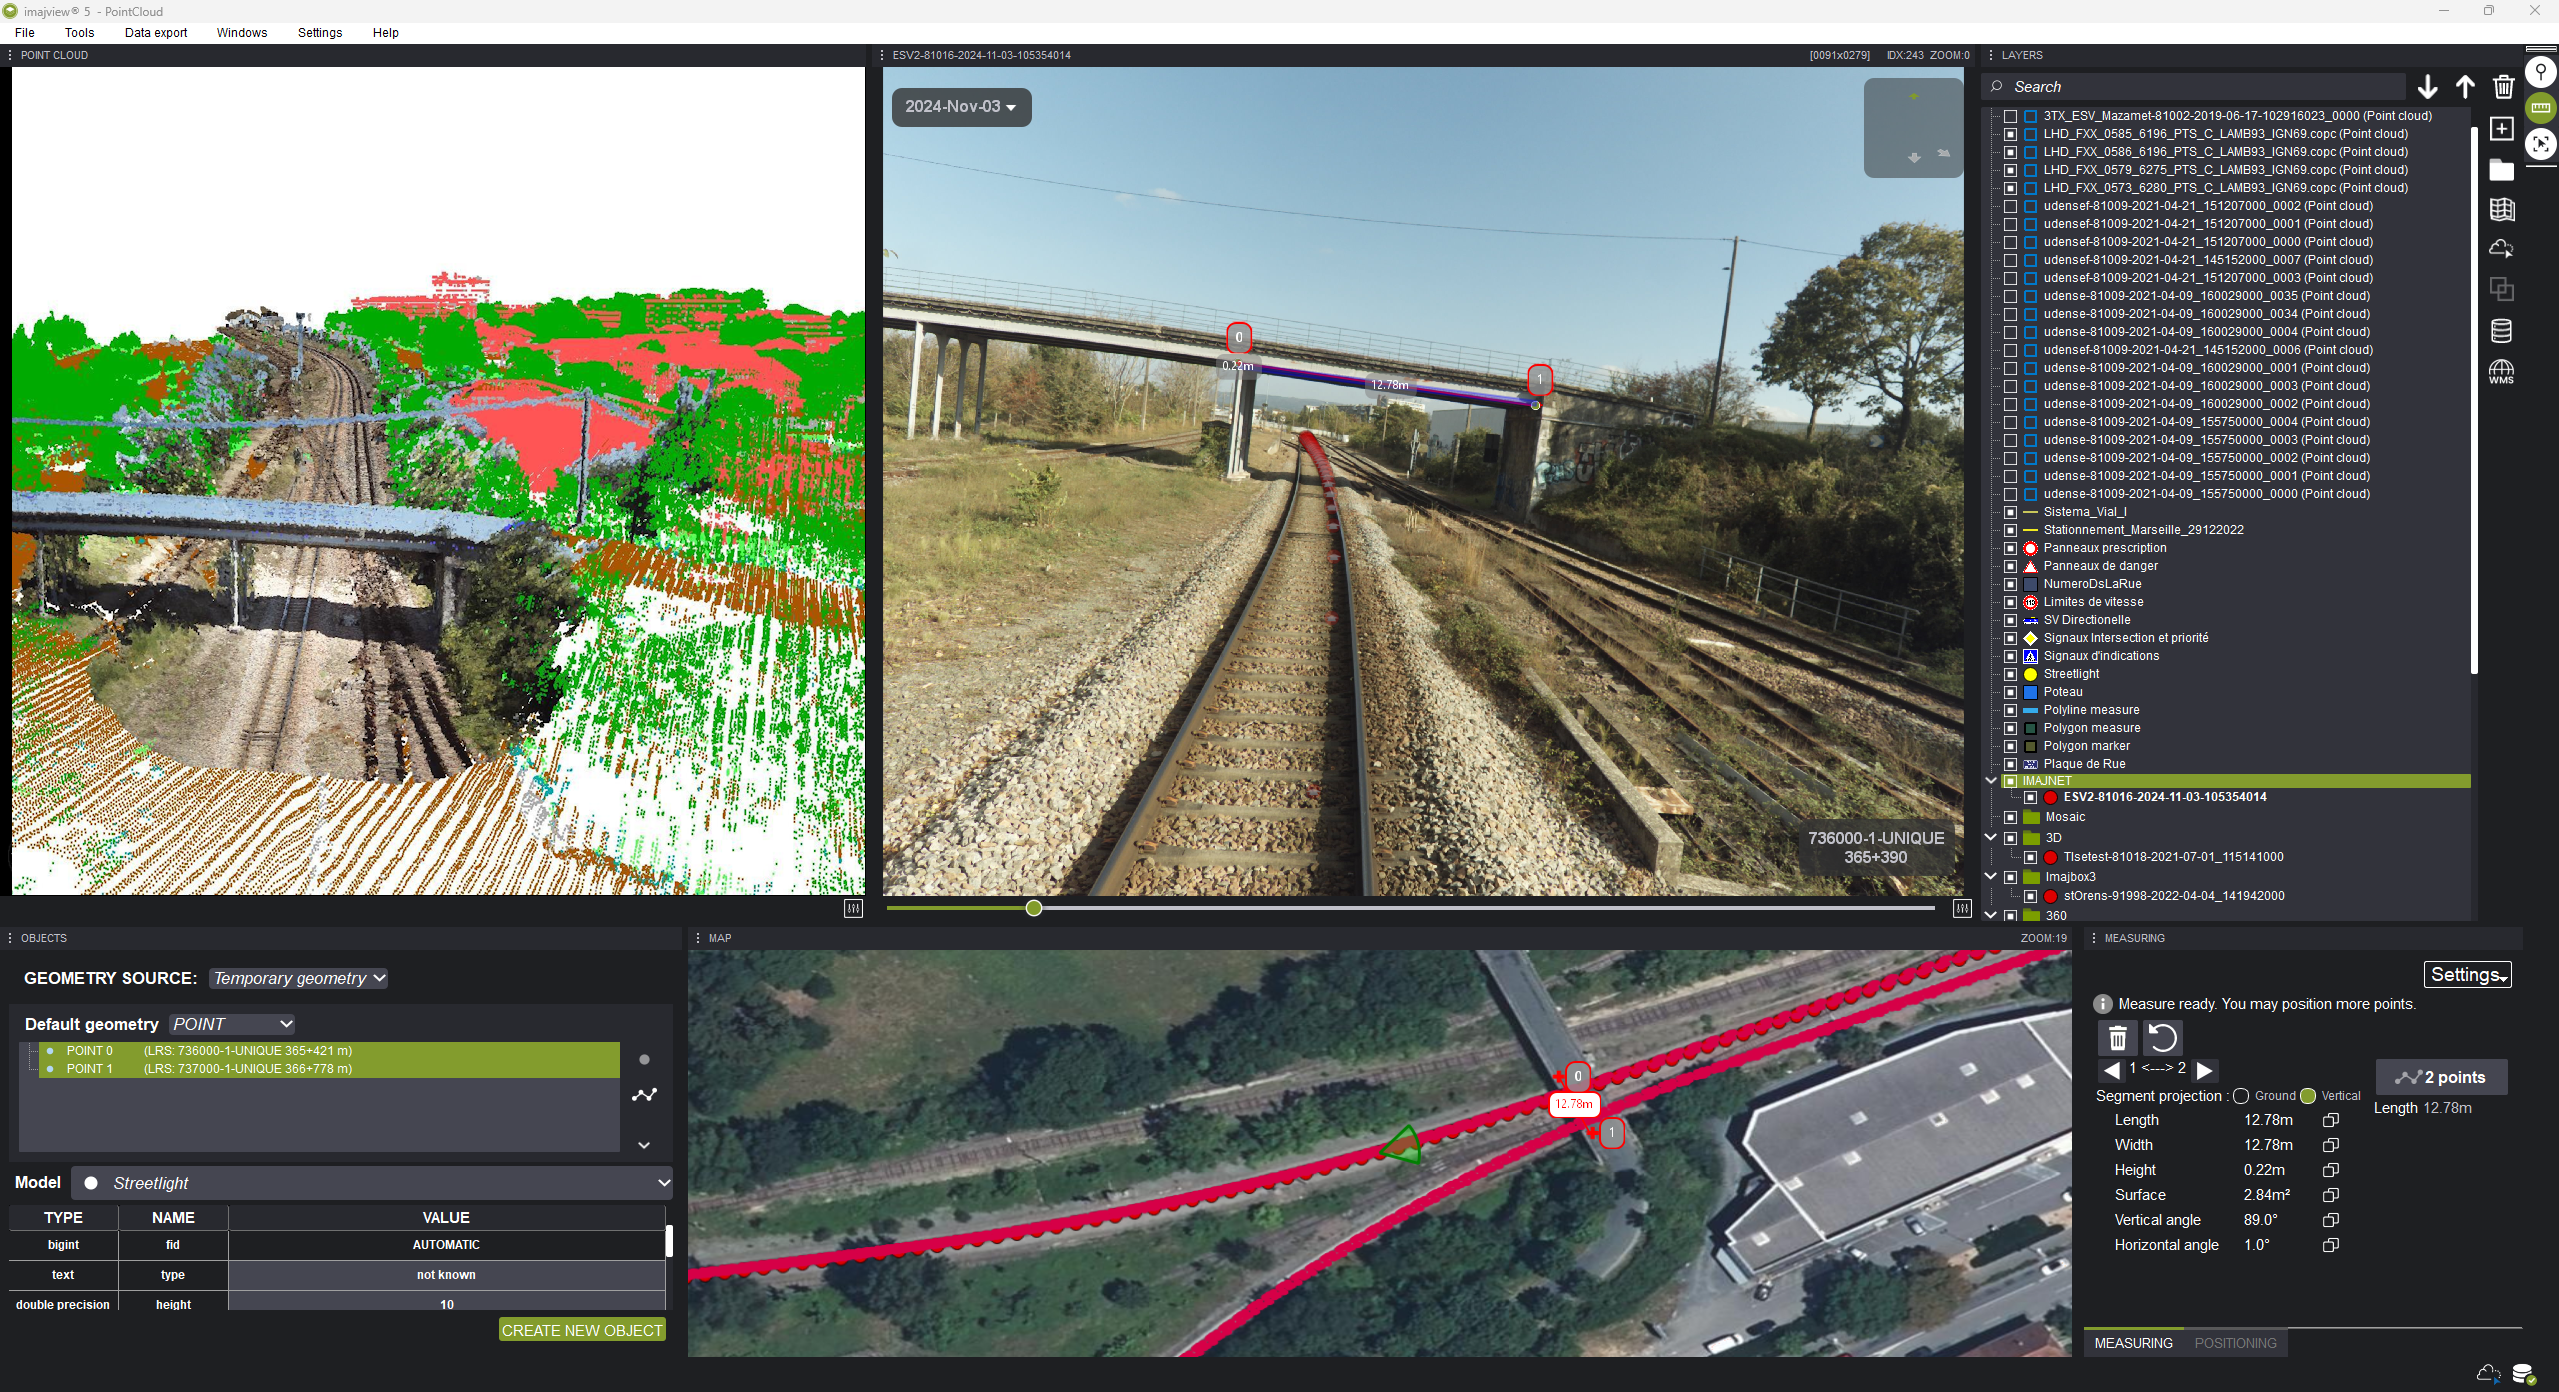The width and height of the screenshot is (2559, 1392).
Task: Toggle visibility checkbox for Streetlight layer
Action: tap(2010, 674)
